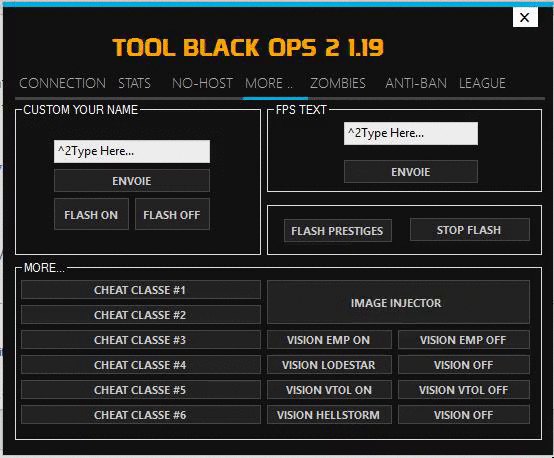Apply CHEAT CLASSE #1
This screenshot has height=458, width=554.
pyautogui.click(x=141, y=290)
